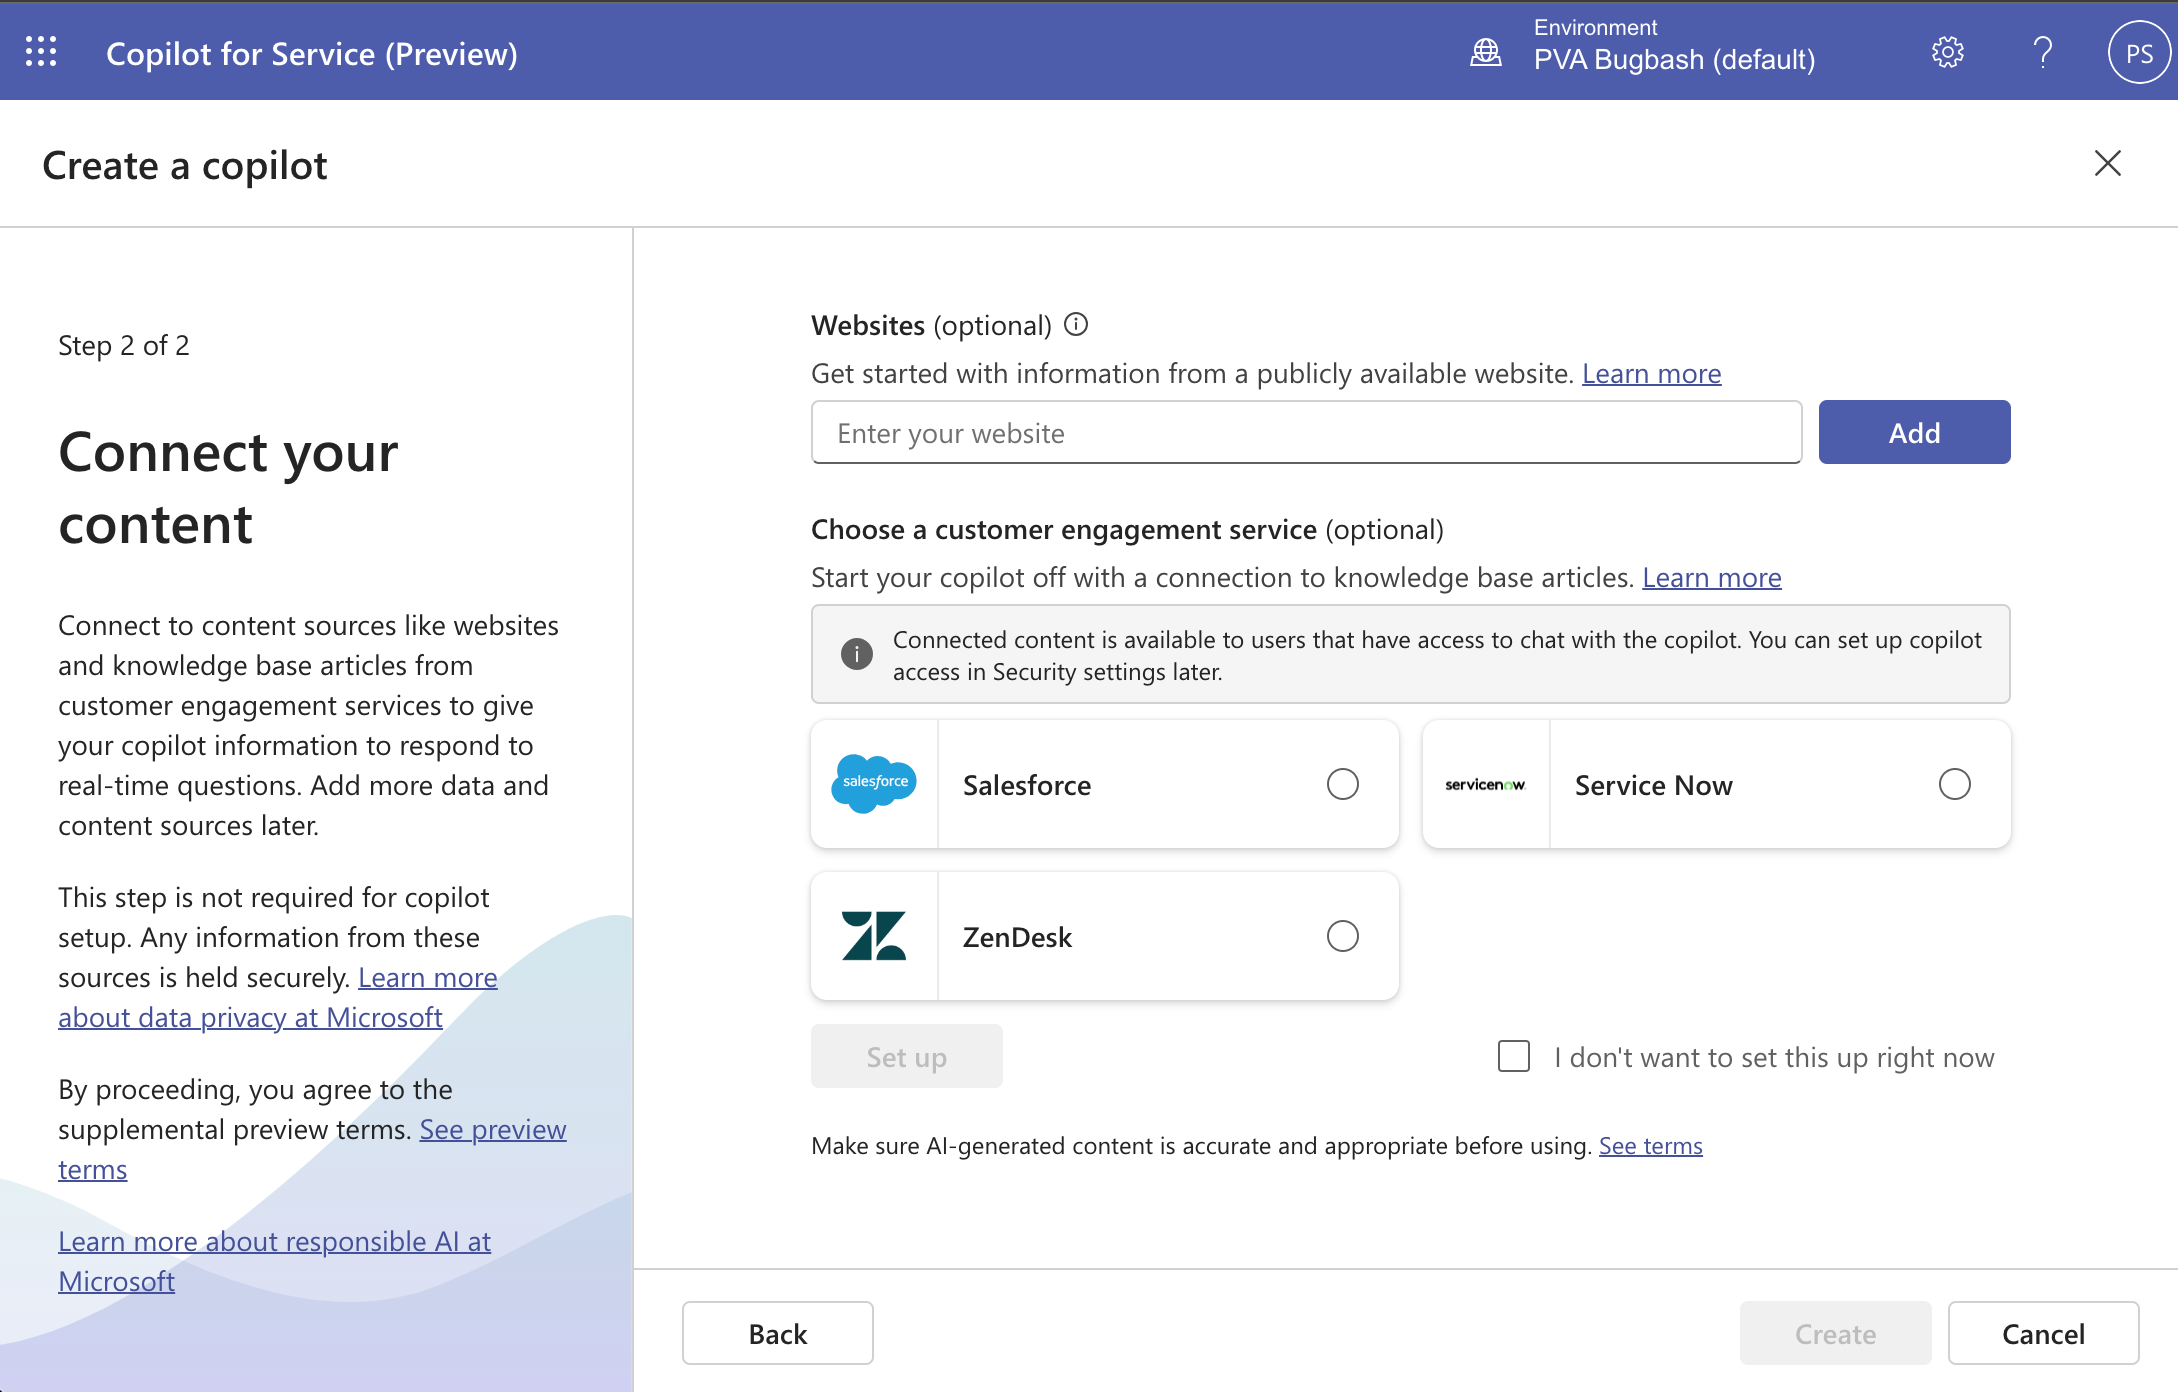Select the Salesforce radio button
This screenshot has width=2178, height=1392.
pyautogui.click(x=1345, y=784)
